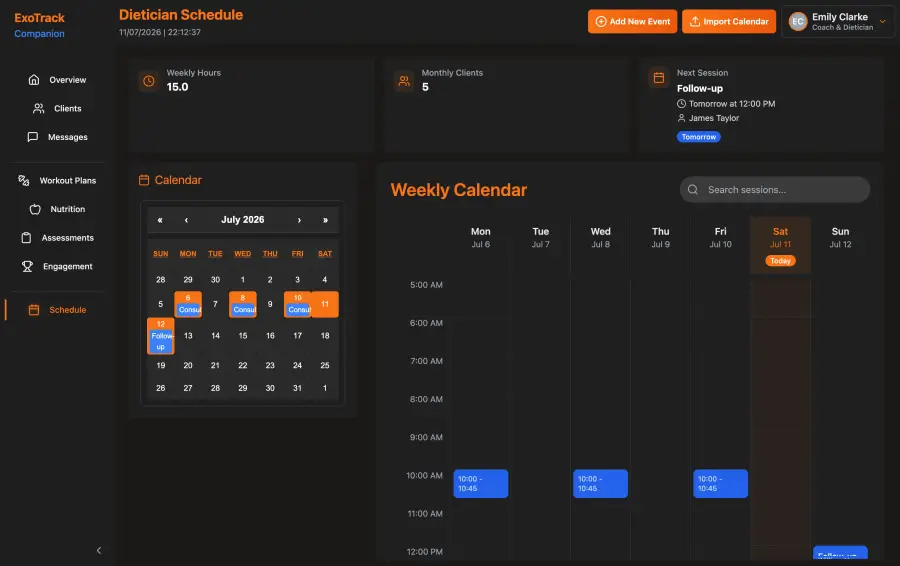Select July 11 in the mini calendar
This screenshot has width=900, height=566.
(x=325, y=304)
